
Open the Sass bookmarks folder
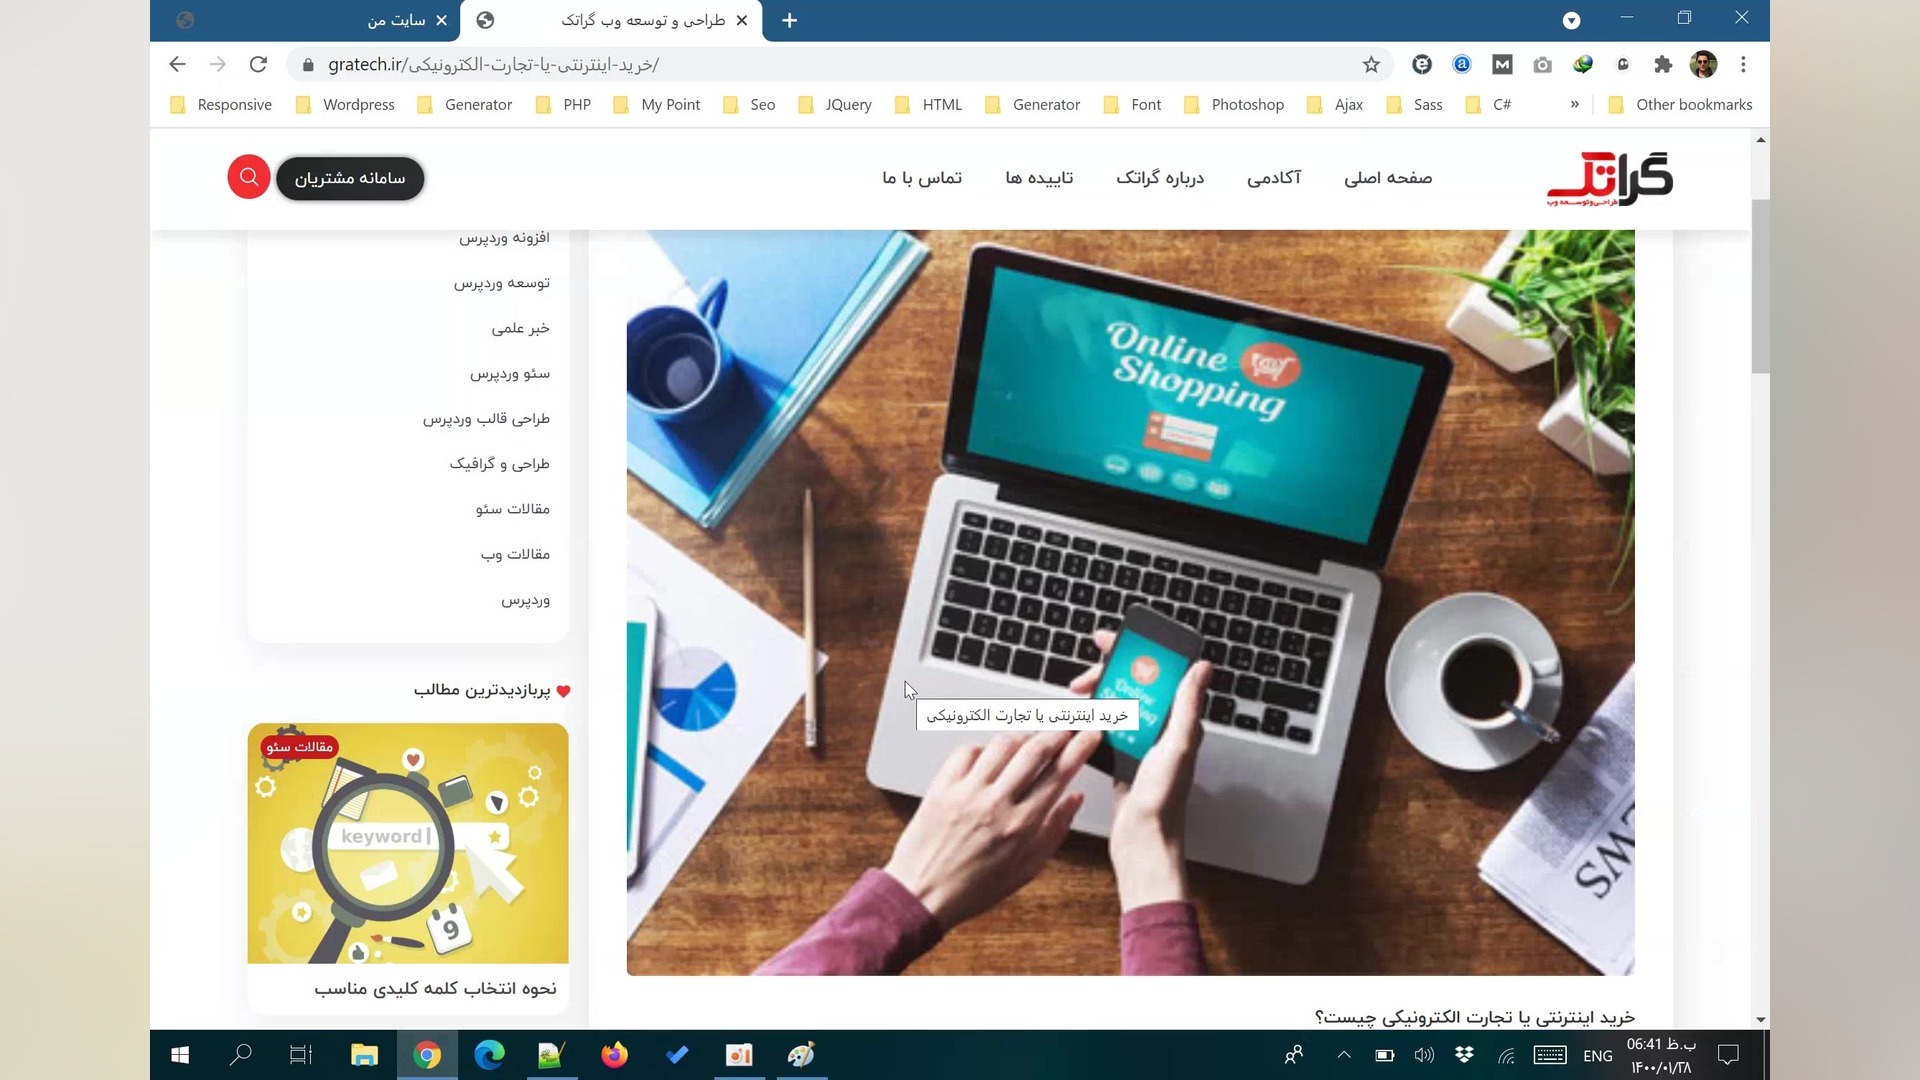pyautogui.click(x=1414, y=105)
